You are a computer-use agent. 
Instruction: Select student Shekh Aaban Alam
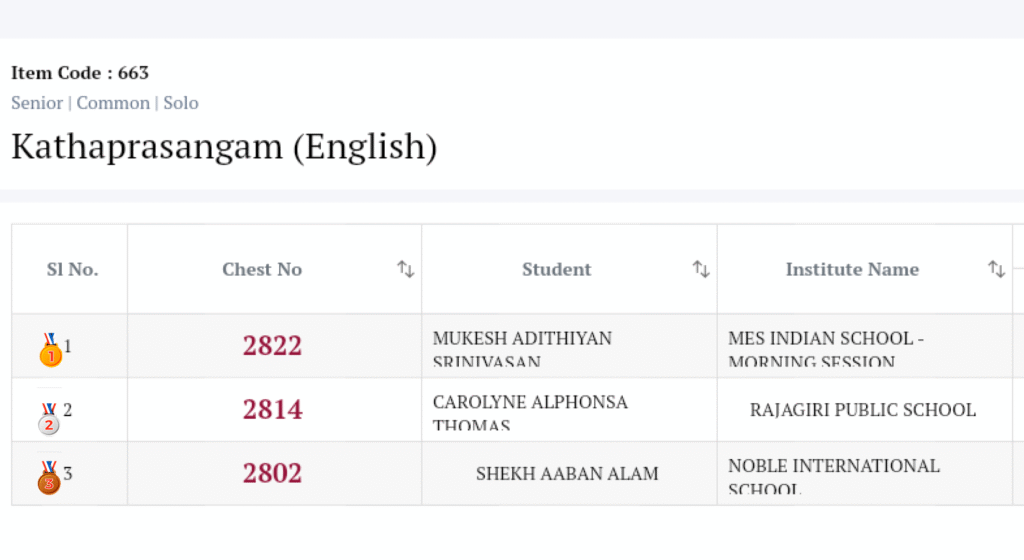pyautogui.click(x=567, y=474)
